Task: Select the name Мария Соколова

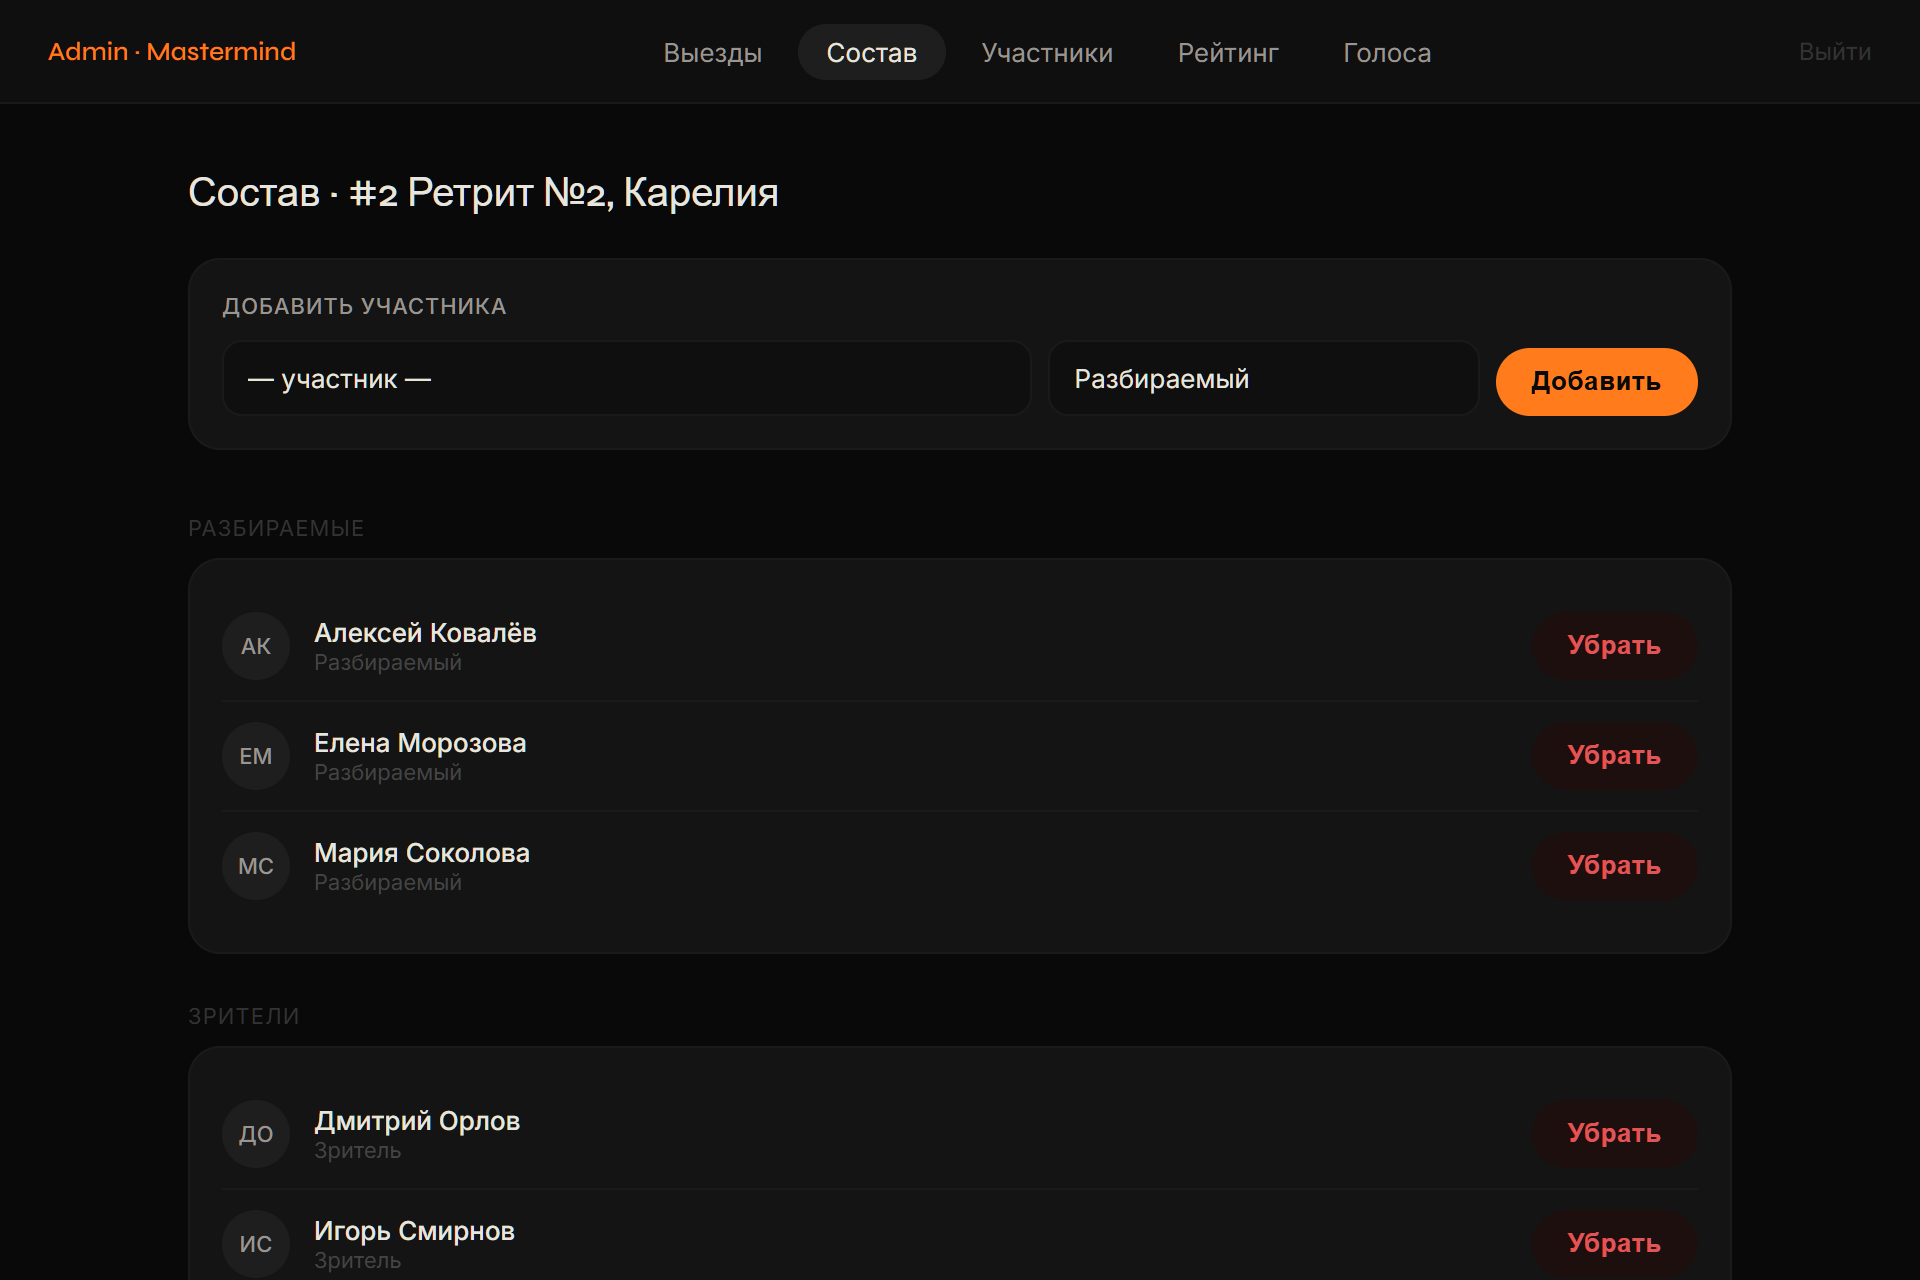Action: tap(422, 853)
